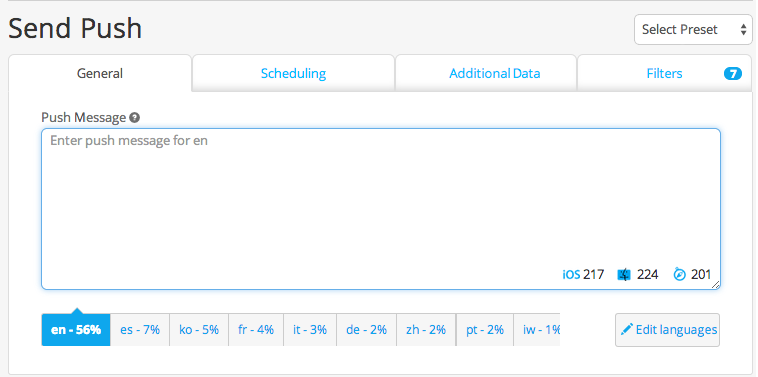Open the Select Preset dropdown
Viewport: 758px width, 377px height.
coord(693,29)
